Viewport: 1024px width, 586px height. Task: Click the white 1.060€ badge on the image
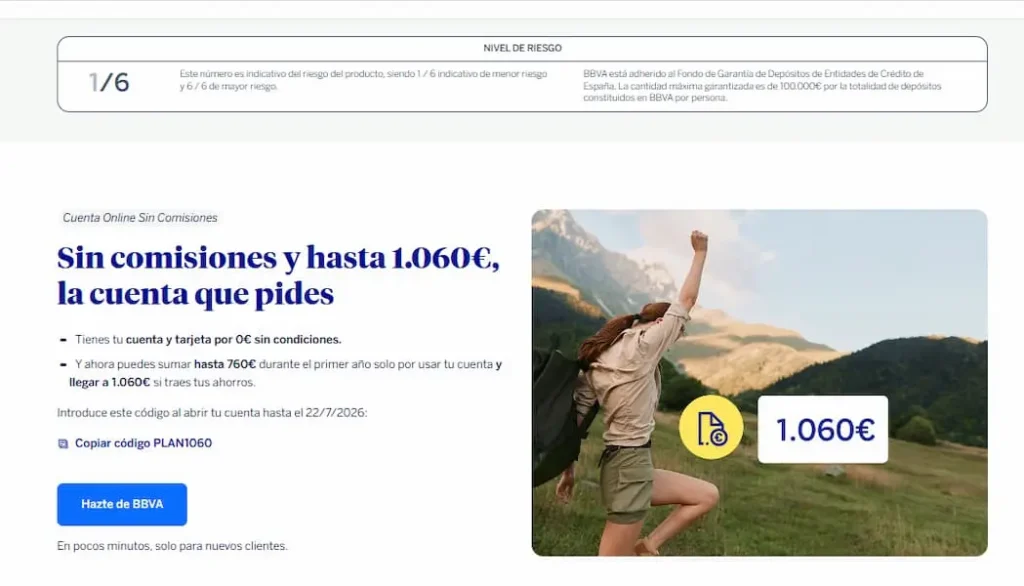pos(823,429)
